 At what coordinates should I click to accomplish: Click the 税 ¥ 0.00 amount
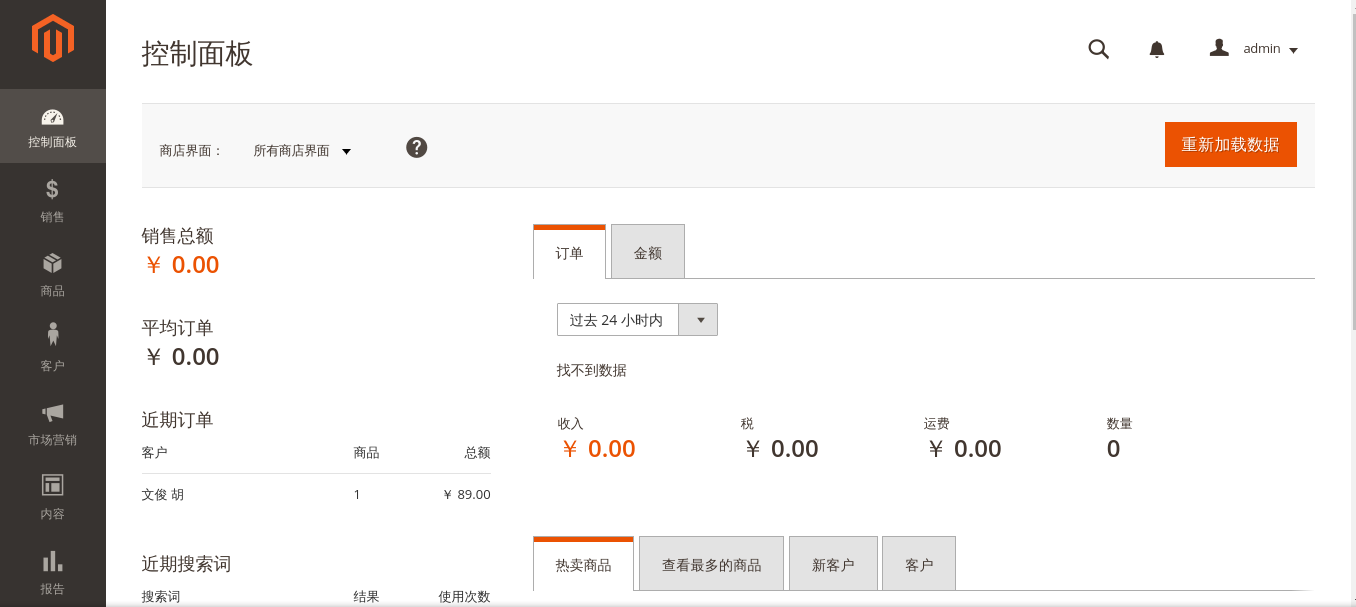pyautogui.click(x=781, y=449)
